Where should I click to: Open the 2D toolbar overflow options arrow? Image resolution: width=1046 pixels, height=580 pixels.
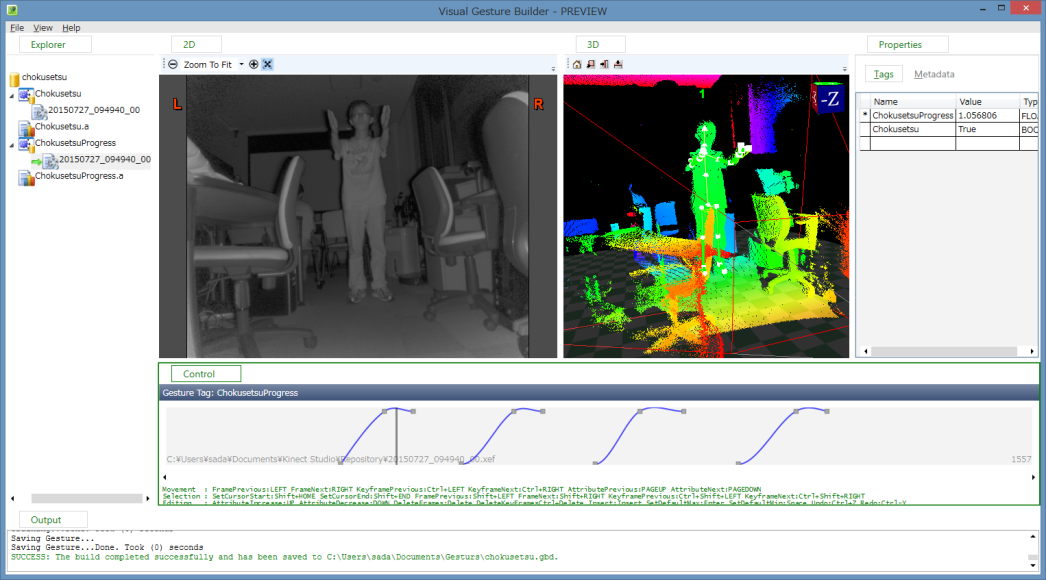[553, 69]
